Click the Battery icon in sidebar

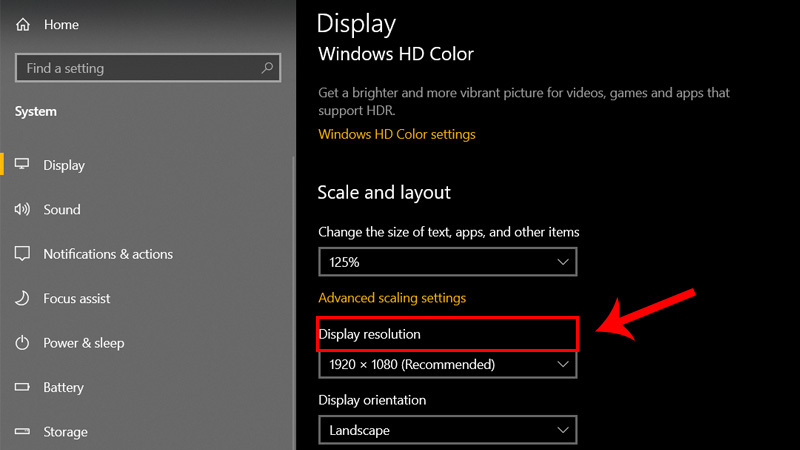tap(22, 387)
